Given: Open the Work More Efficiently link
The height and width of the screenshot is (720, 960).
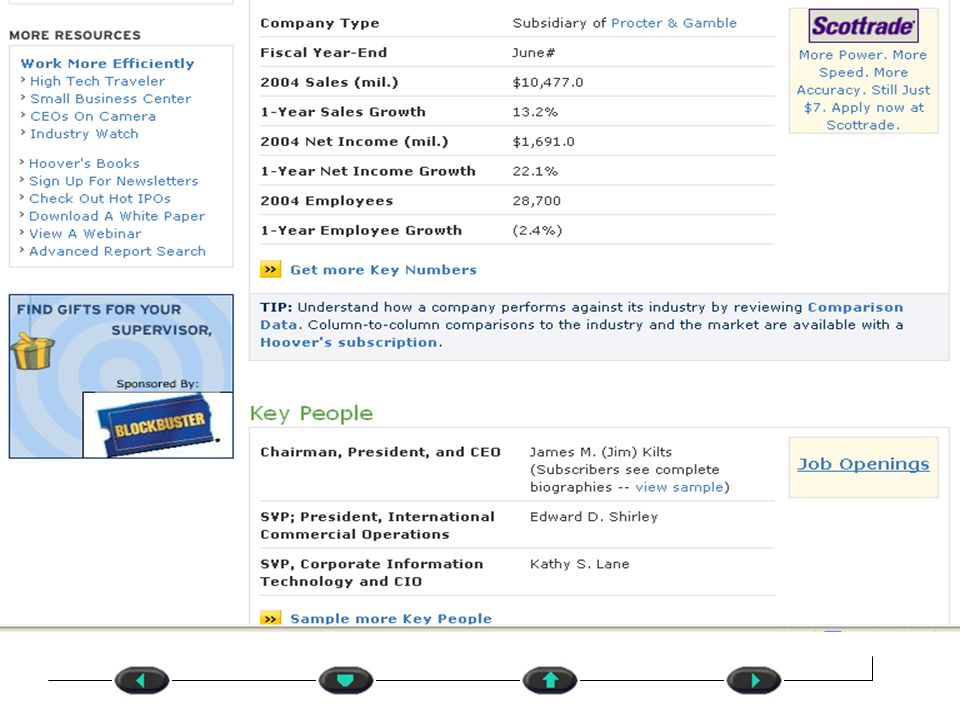Looking at the screenshot, I should (x=107, y=64).
